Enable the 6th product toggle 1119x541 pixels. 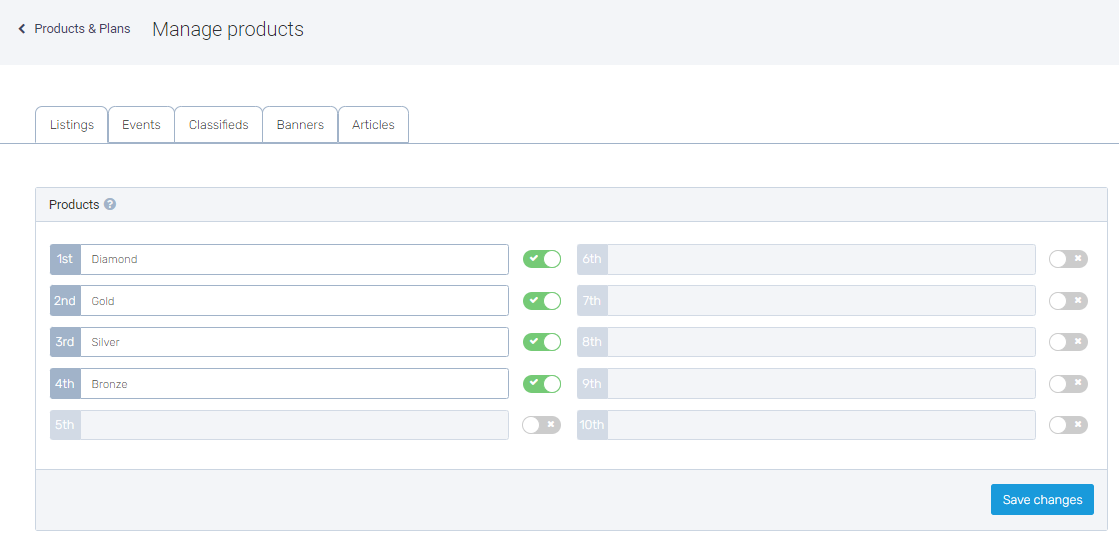click(x=1068, y=259)
